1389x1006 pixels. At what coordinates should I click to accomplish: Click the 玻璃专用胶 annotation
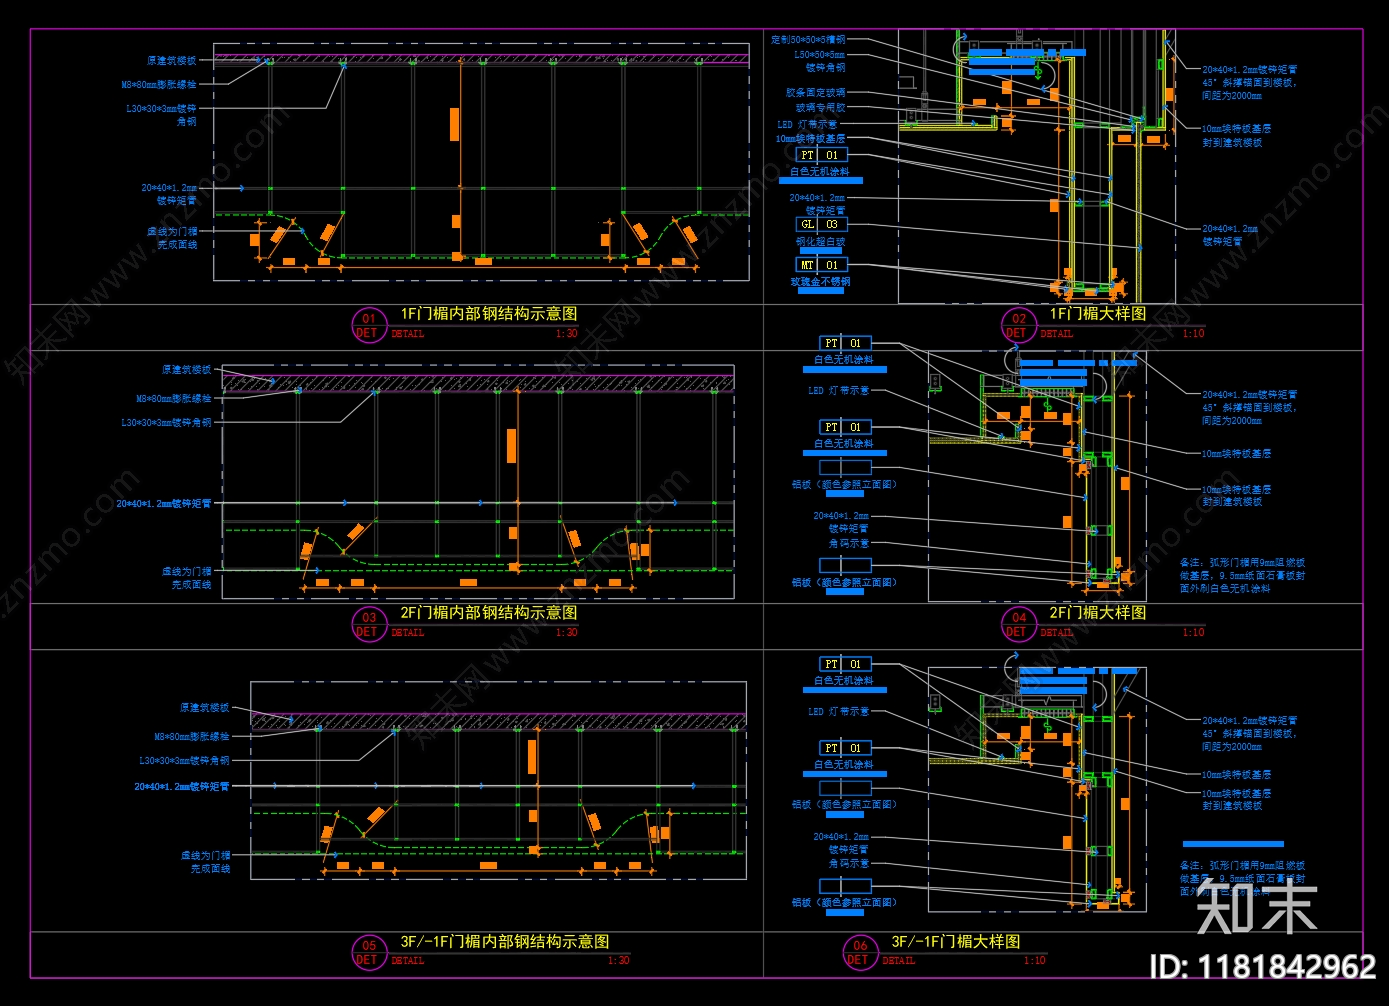(820, 108)
